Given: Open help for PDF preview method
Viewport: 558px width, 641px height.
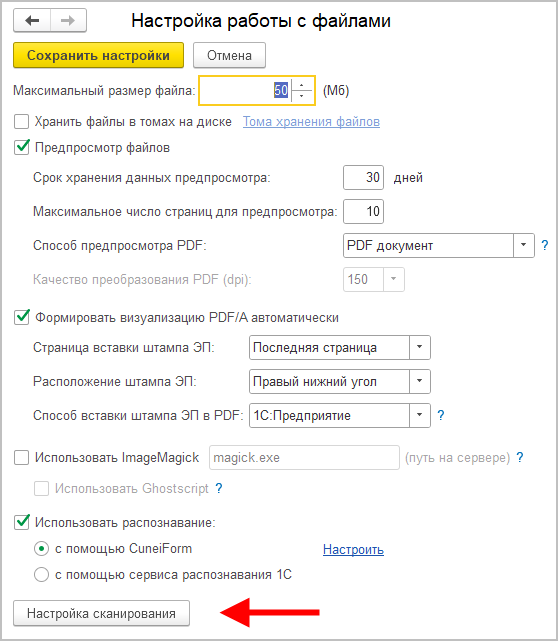Looking at the screenshot, I should 545,245.
